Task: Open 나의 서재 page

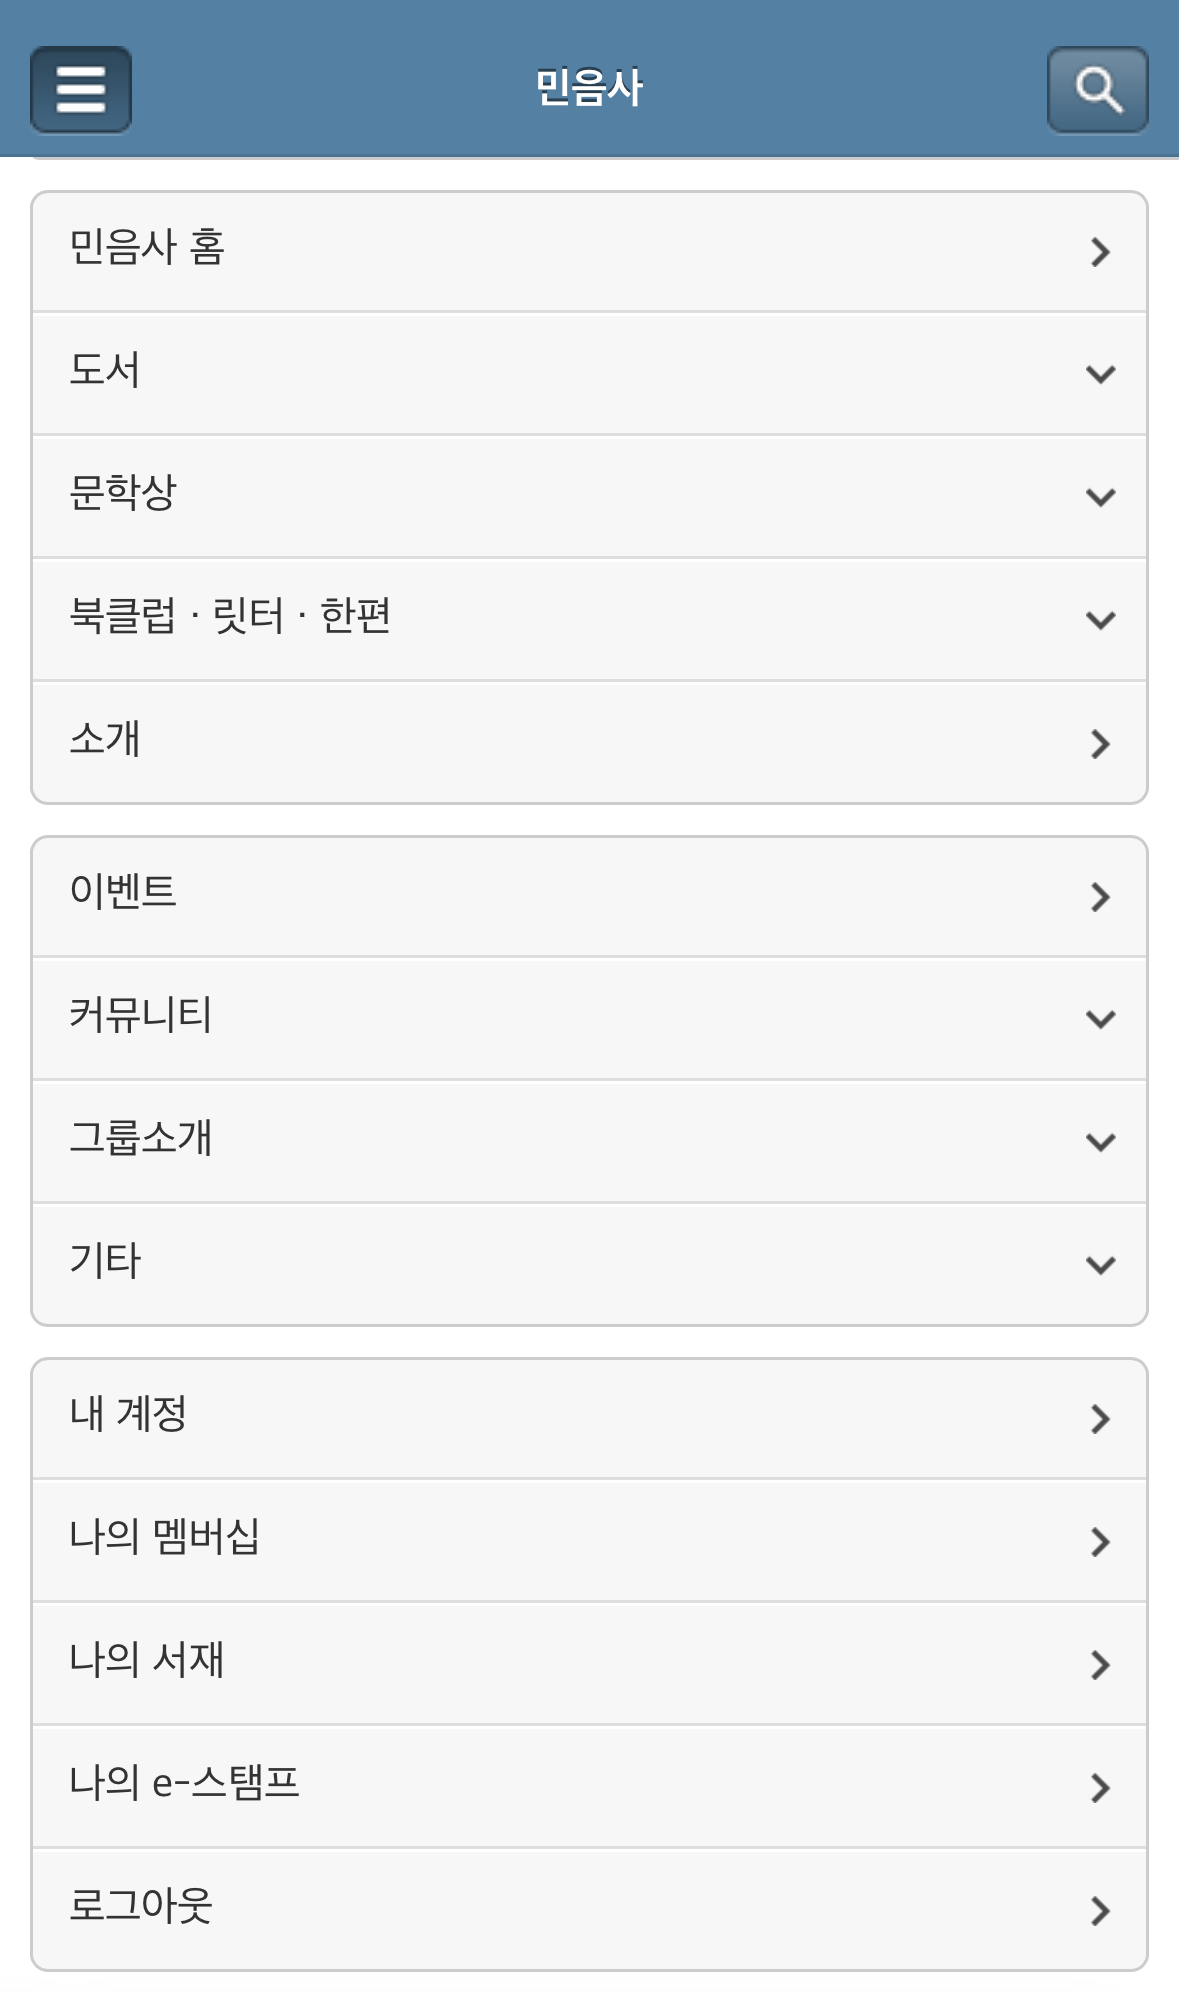Action: 146,1660
